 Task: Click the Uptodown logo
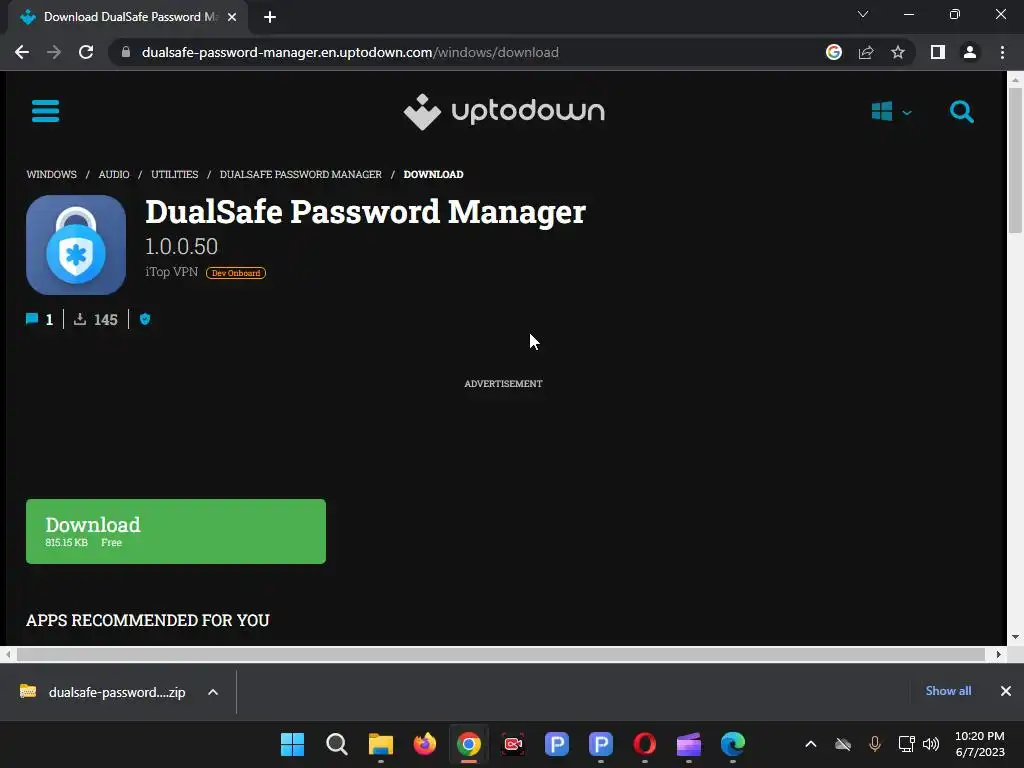tap(504, 112)
